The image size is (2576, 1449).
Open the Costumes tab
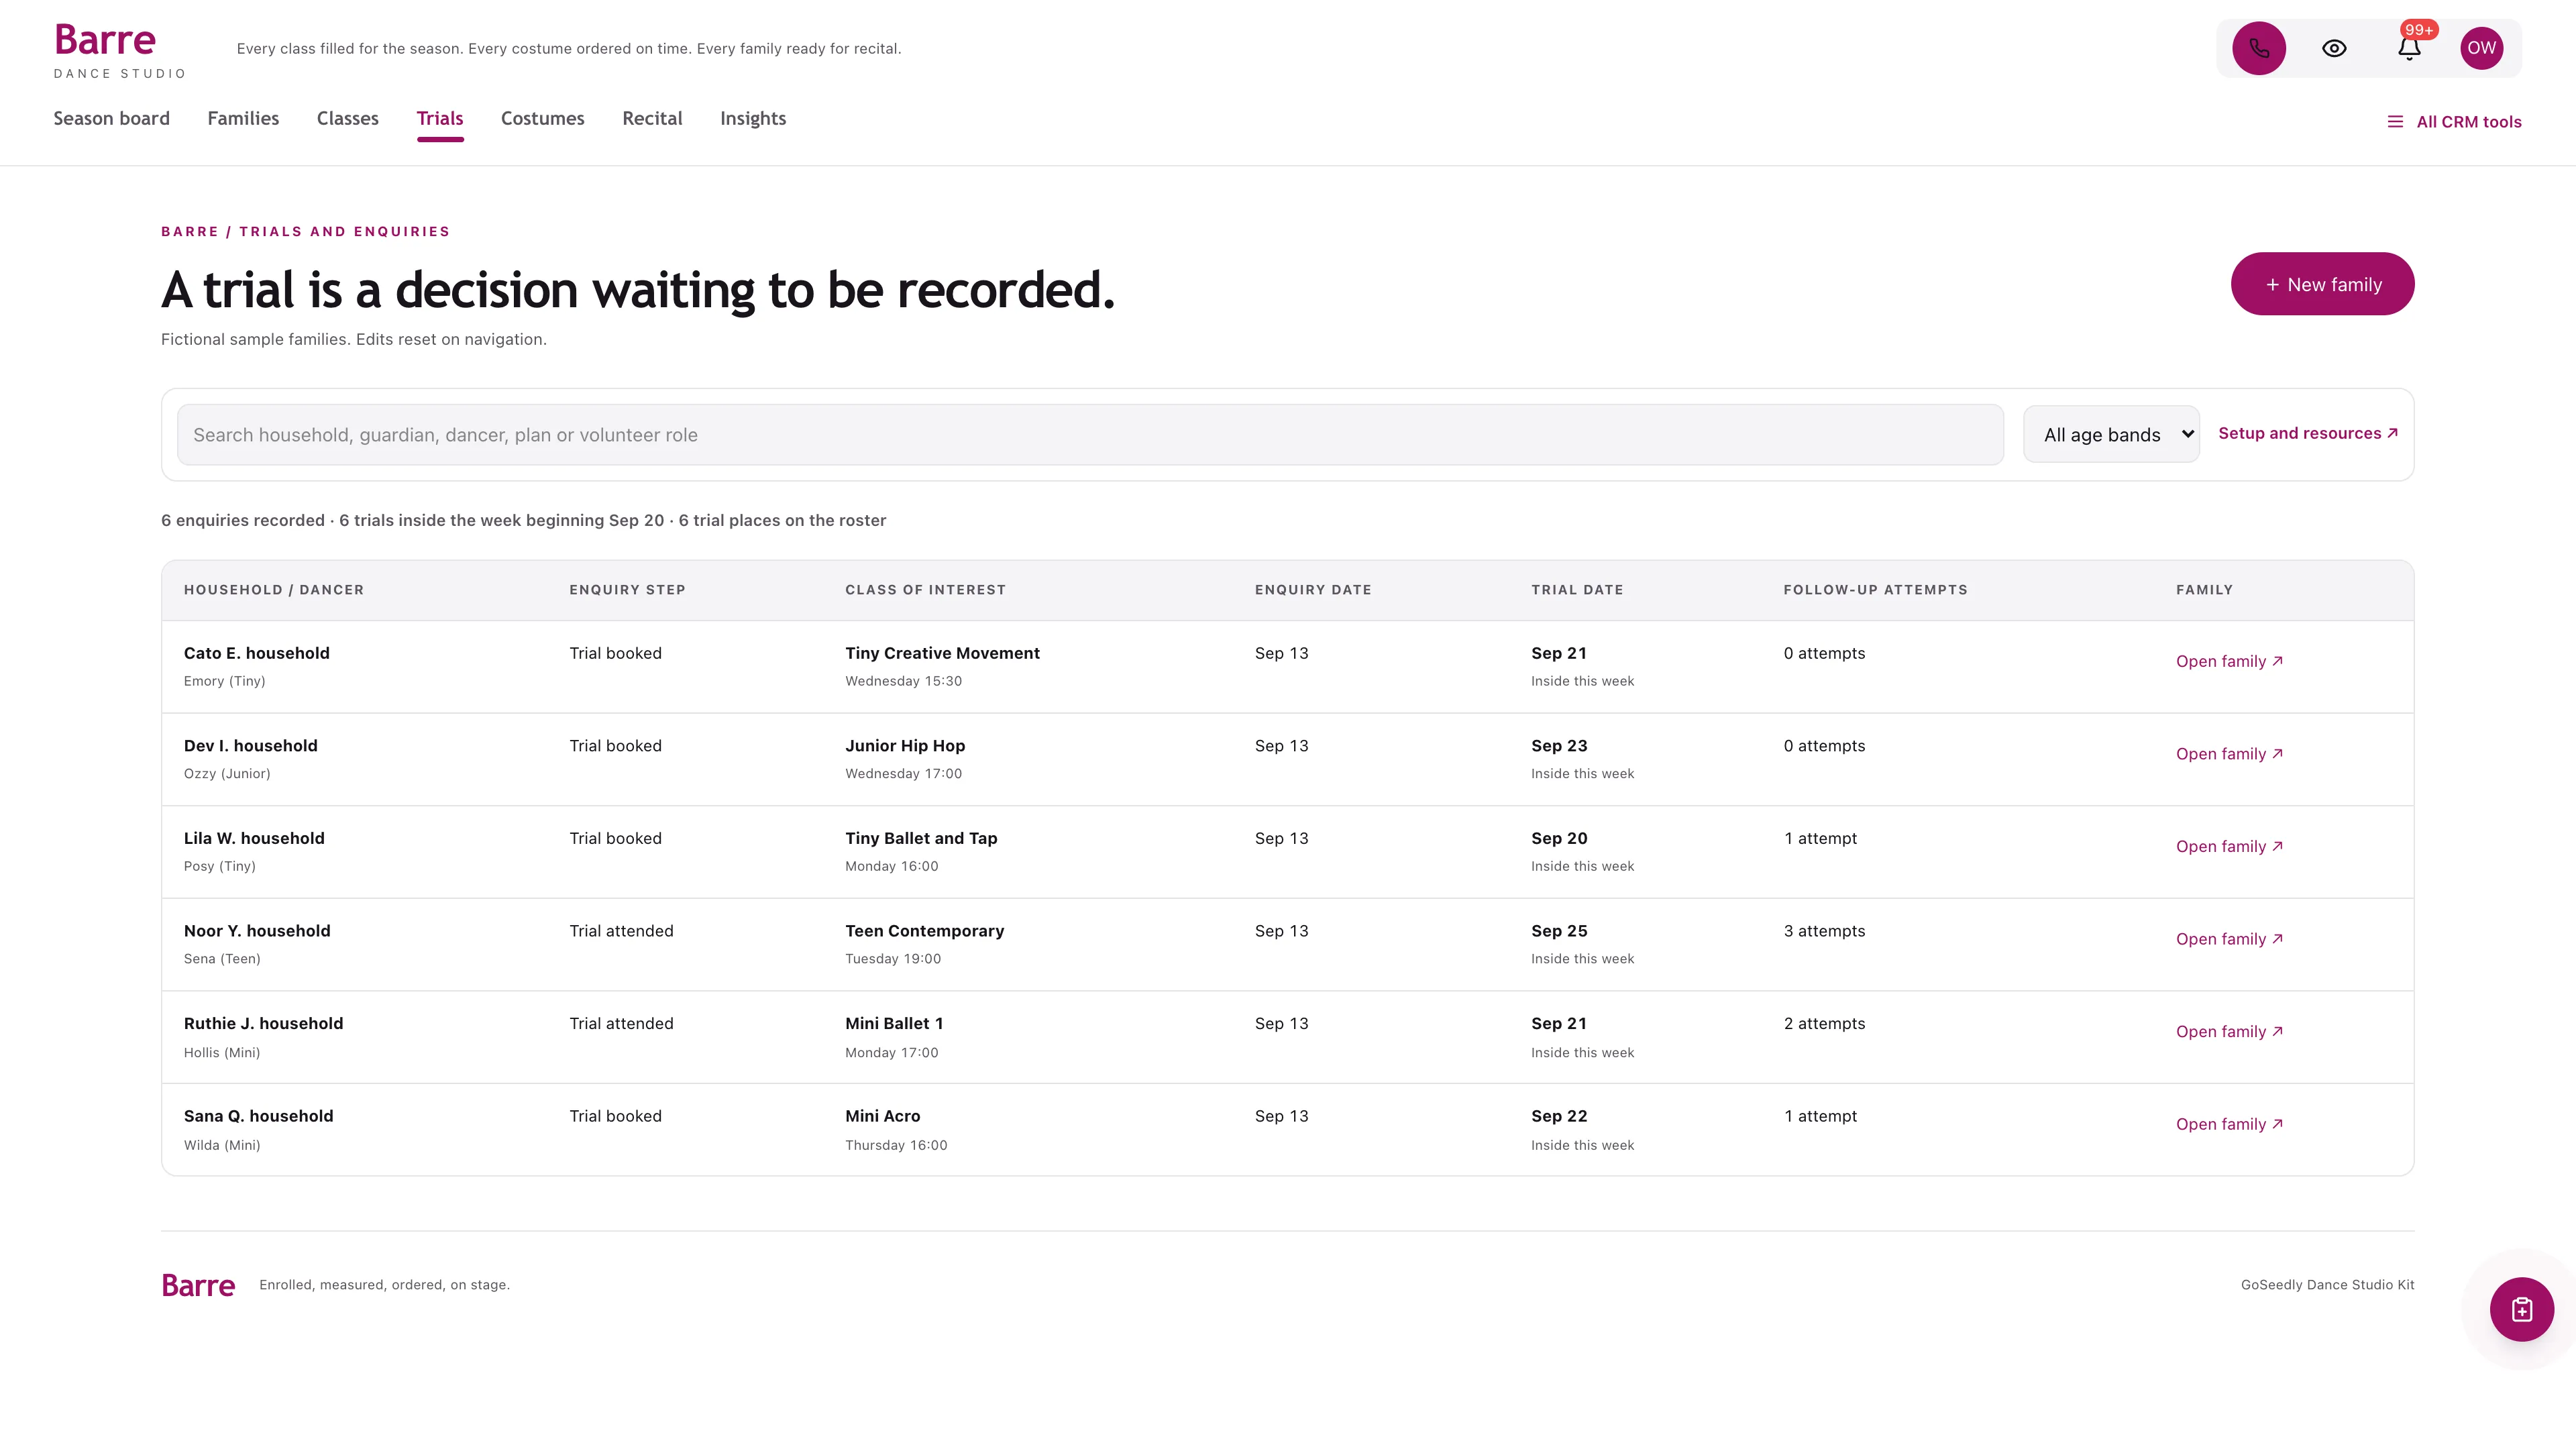tap(542, 118)
